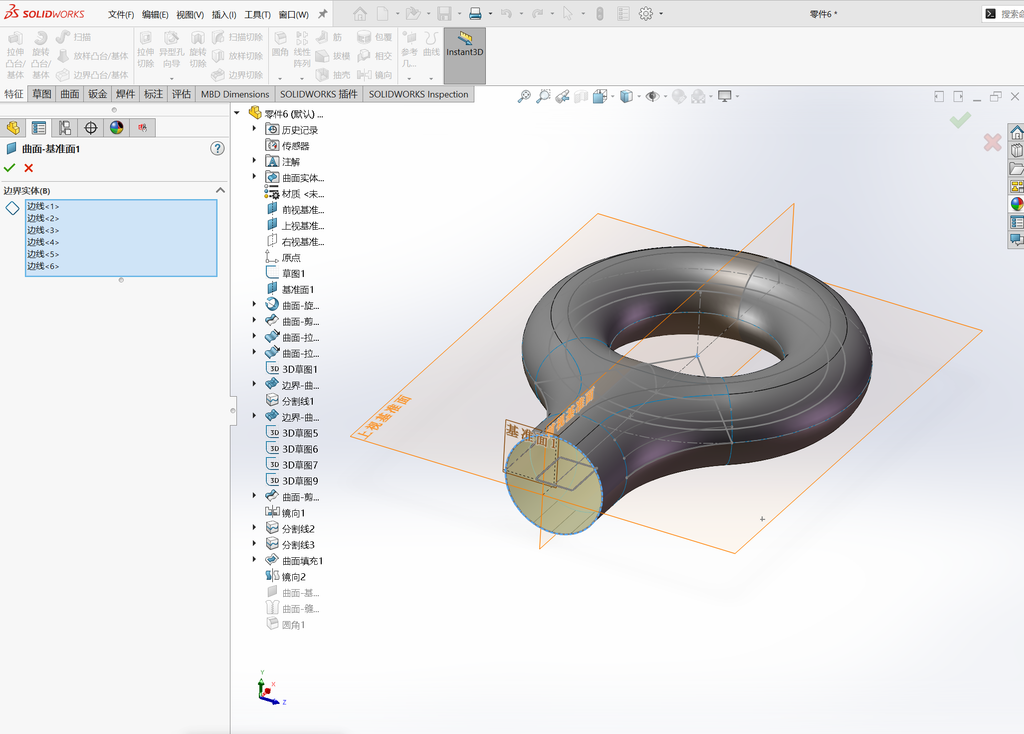Image resolution: width=1024 pixels, height=734 pixels.
Task: Toggle the Instant3D button
Action: [465, 56]
